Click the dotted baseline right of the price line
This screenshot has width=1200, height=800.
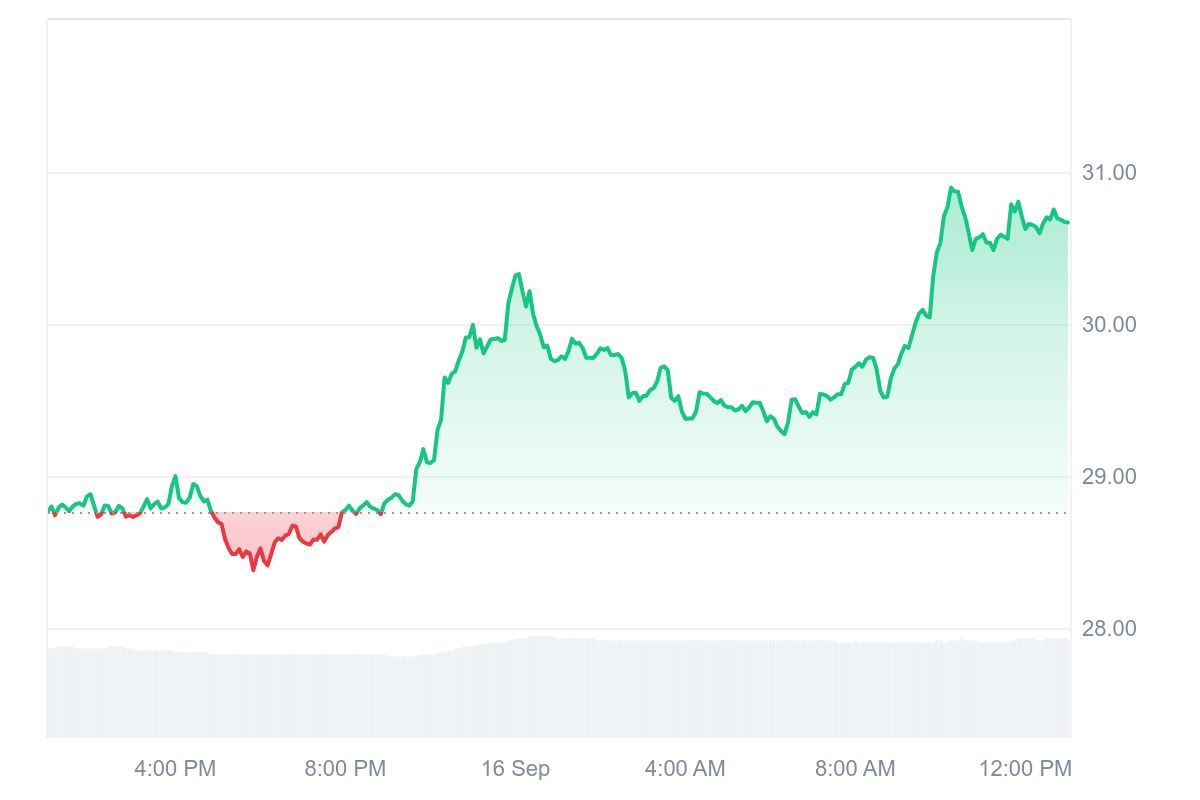click(x=700, y=513)
